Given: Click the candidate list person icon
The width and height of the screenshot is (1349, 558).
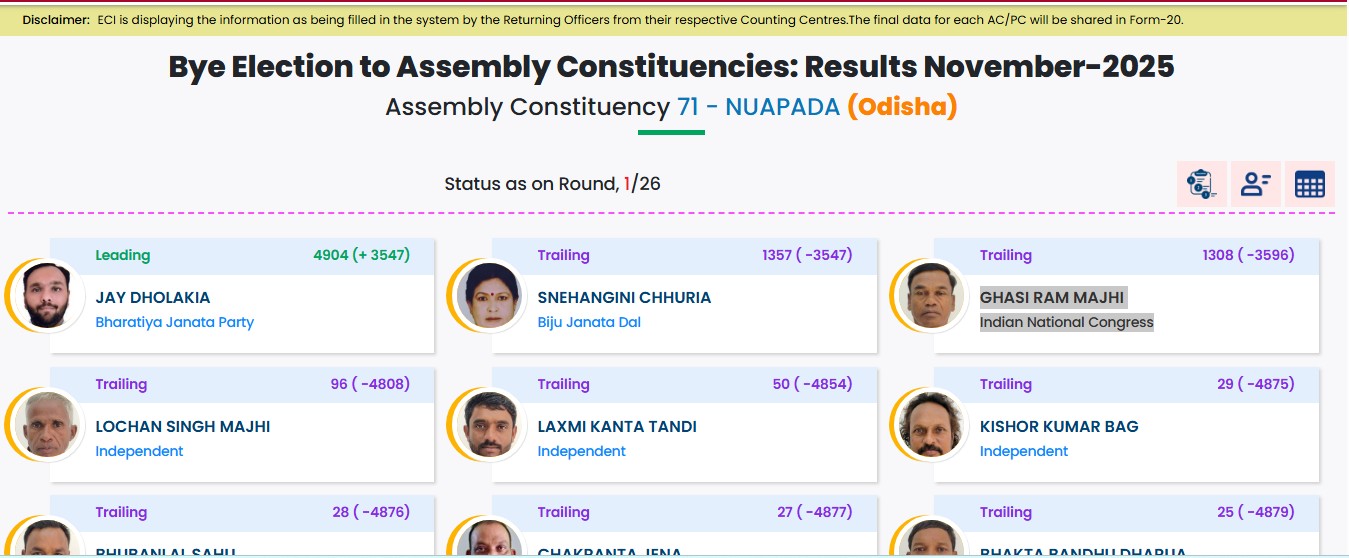Looking at the screenshot, I should [1255, 184].
